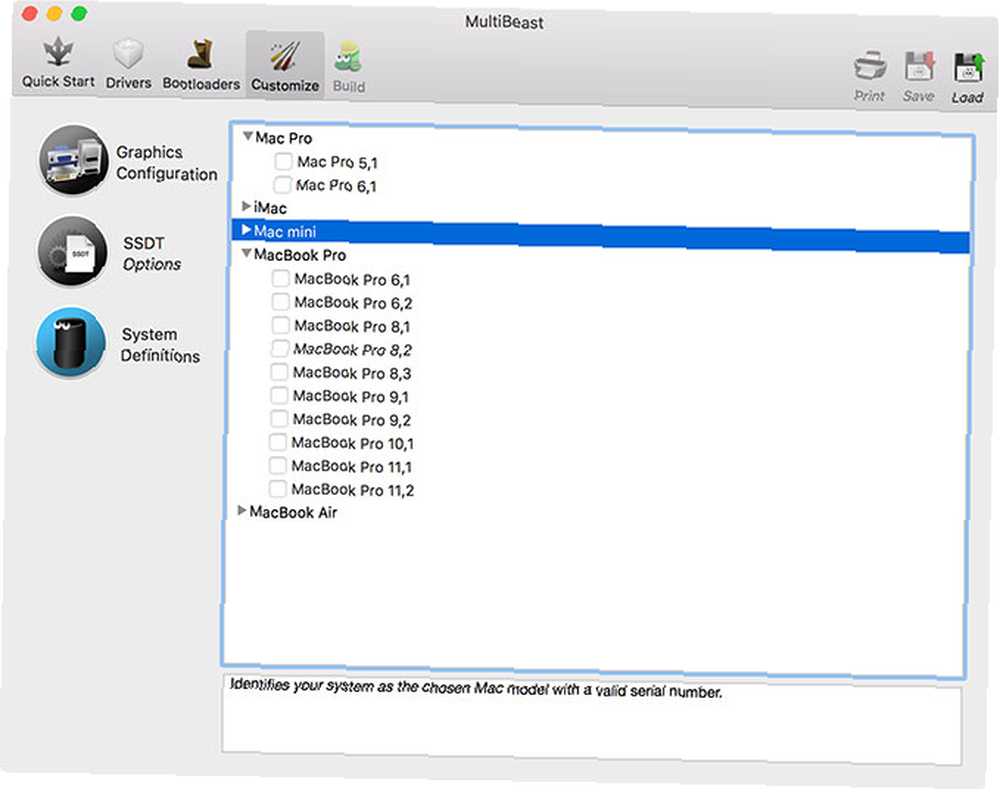Enable the Mac Pro 5,1 checkbox

pos(283,161)
